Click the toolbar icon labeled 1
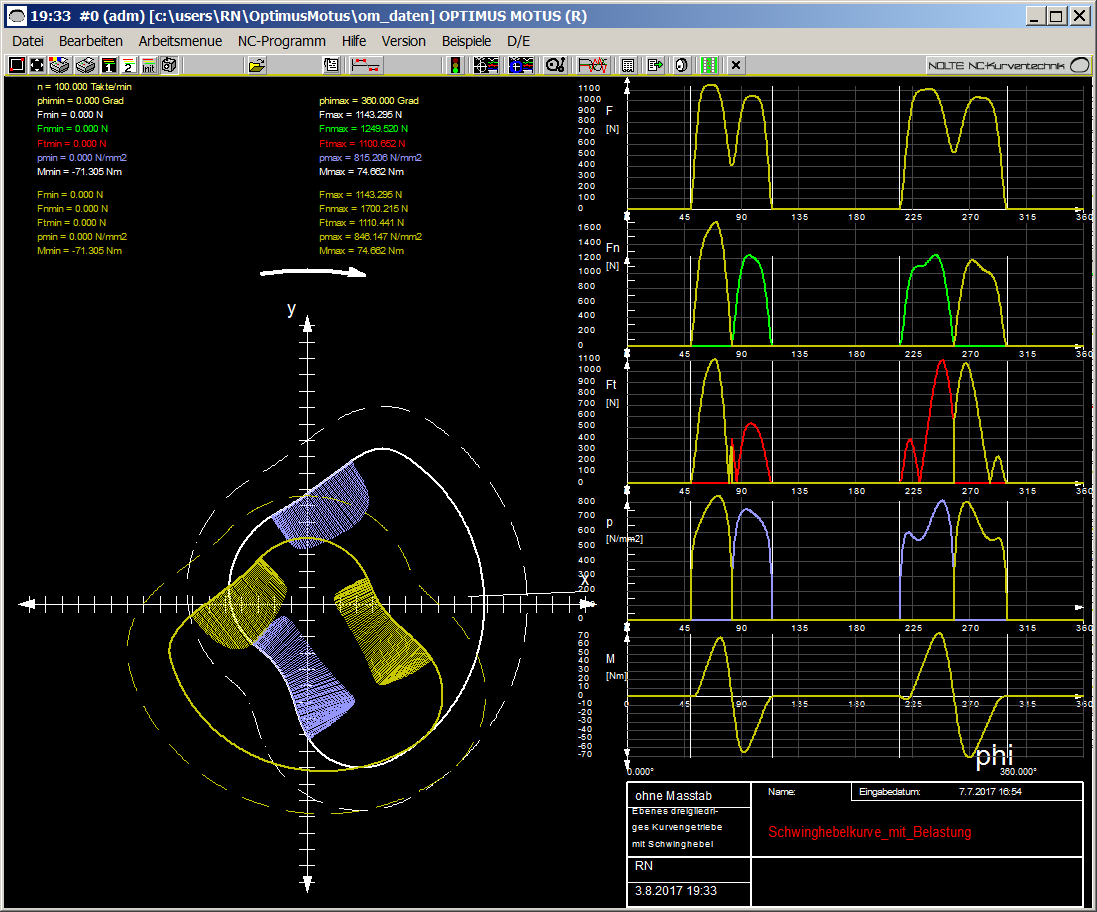 point(108,65)
